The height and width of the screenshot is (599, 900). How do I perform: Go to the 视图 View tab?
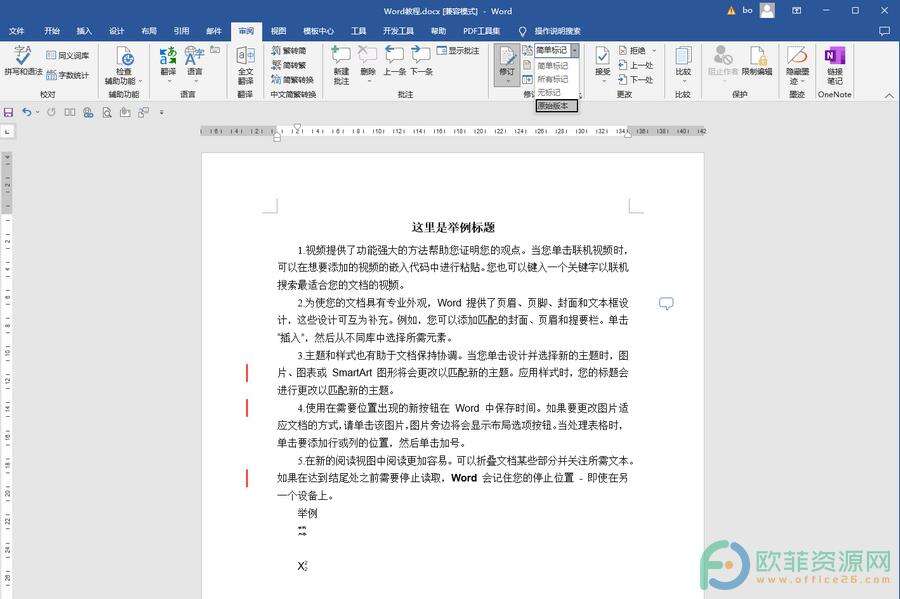coord(278,31)
